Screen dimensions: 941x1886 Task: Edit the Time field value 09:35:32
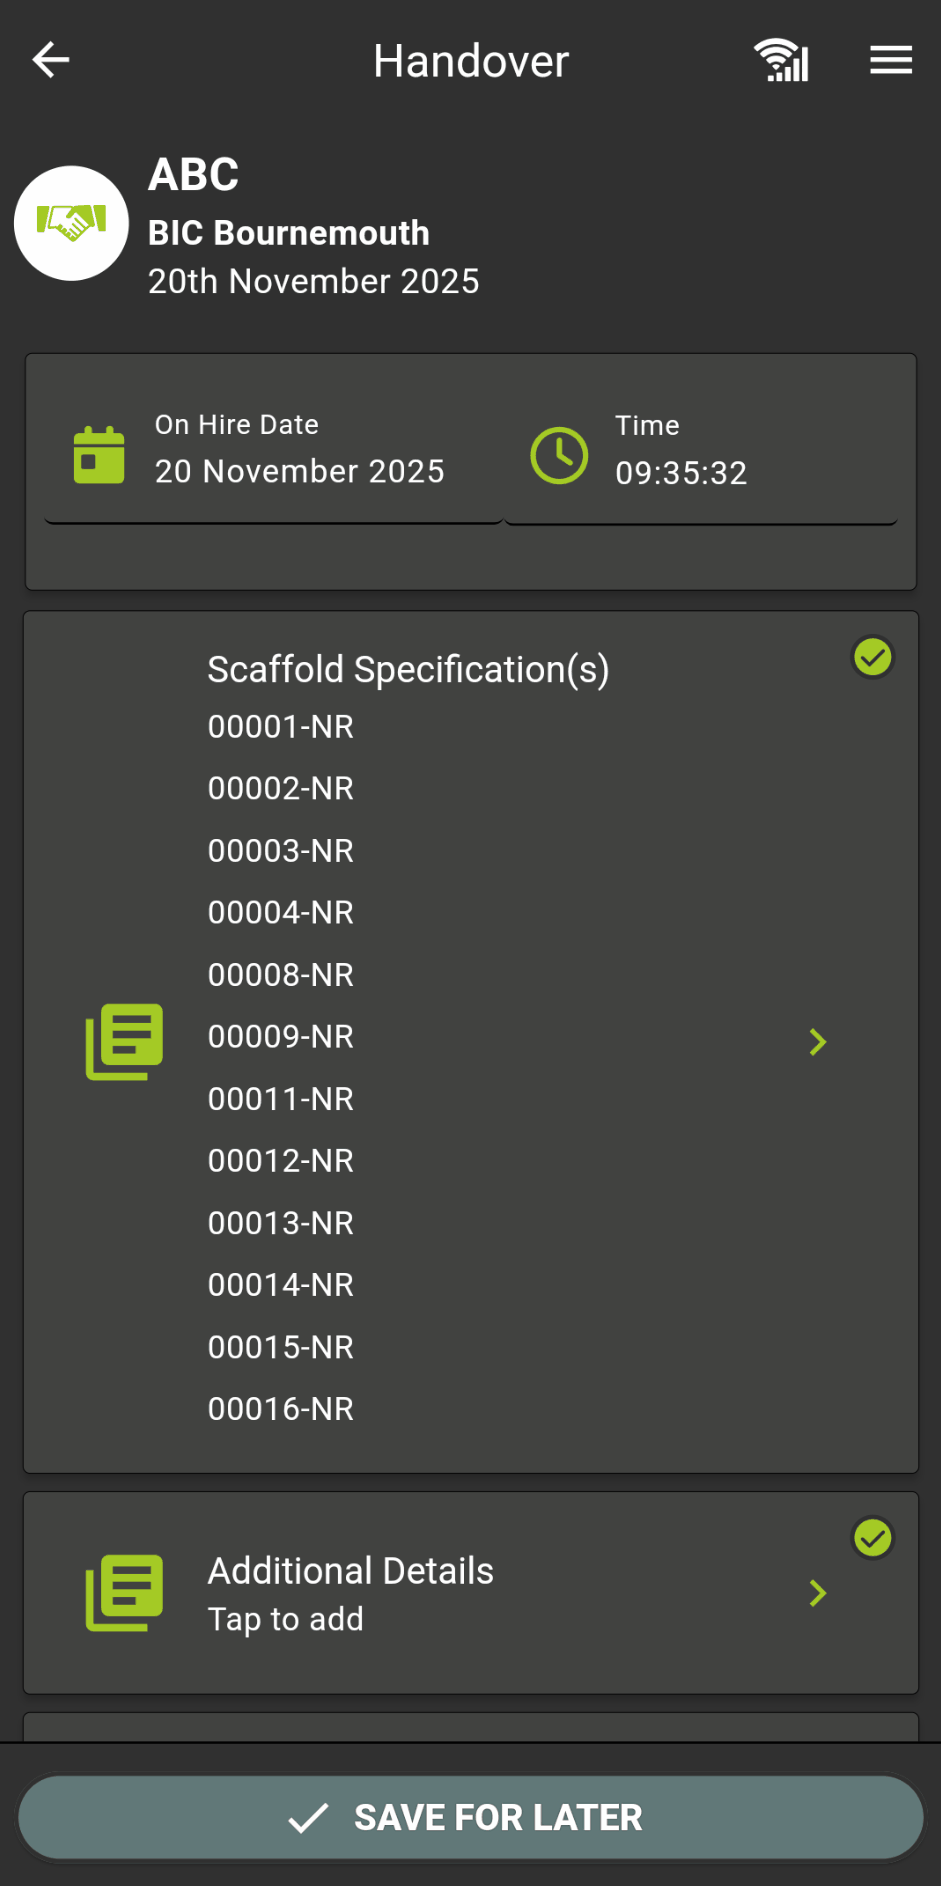pos(681,473)
